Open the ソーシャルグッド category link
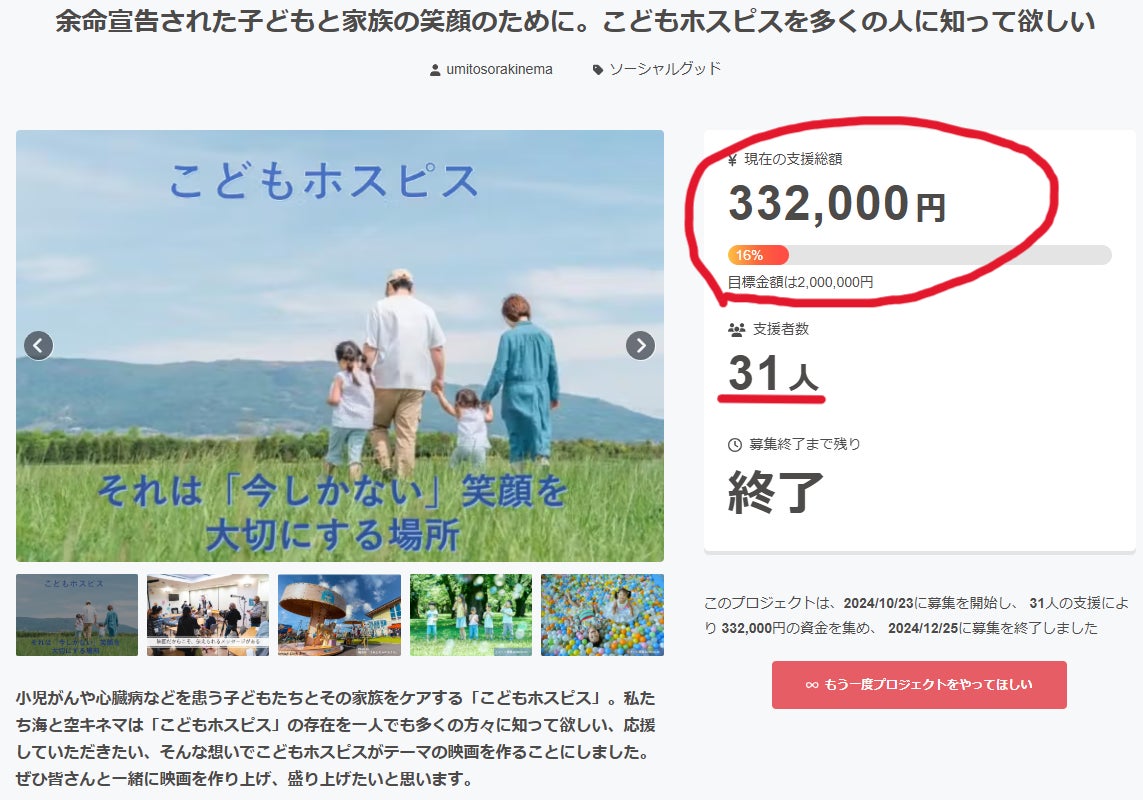Image resolution: width=1143 pixels, height=800 pixels. pyautogui.click(x=665, y=69)
